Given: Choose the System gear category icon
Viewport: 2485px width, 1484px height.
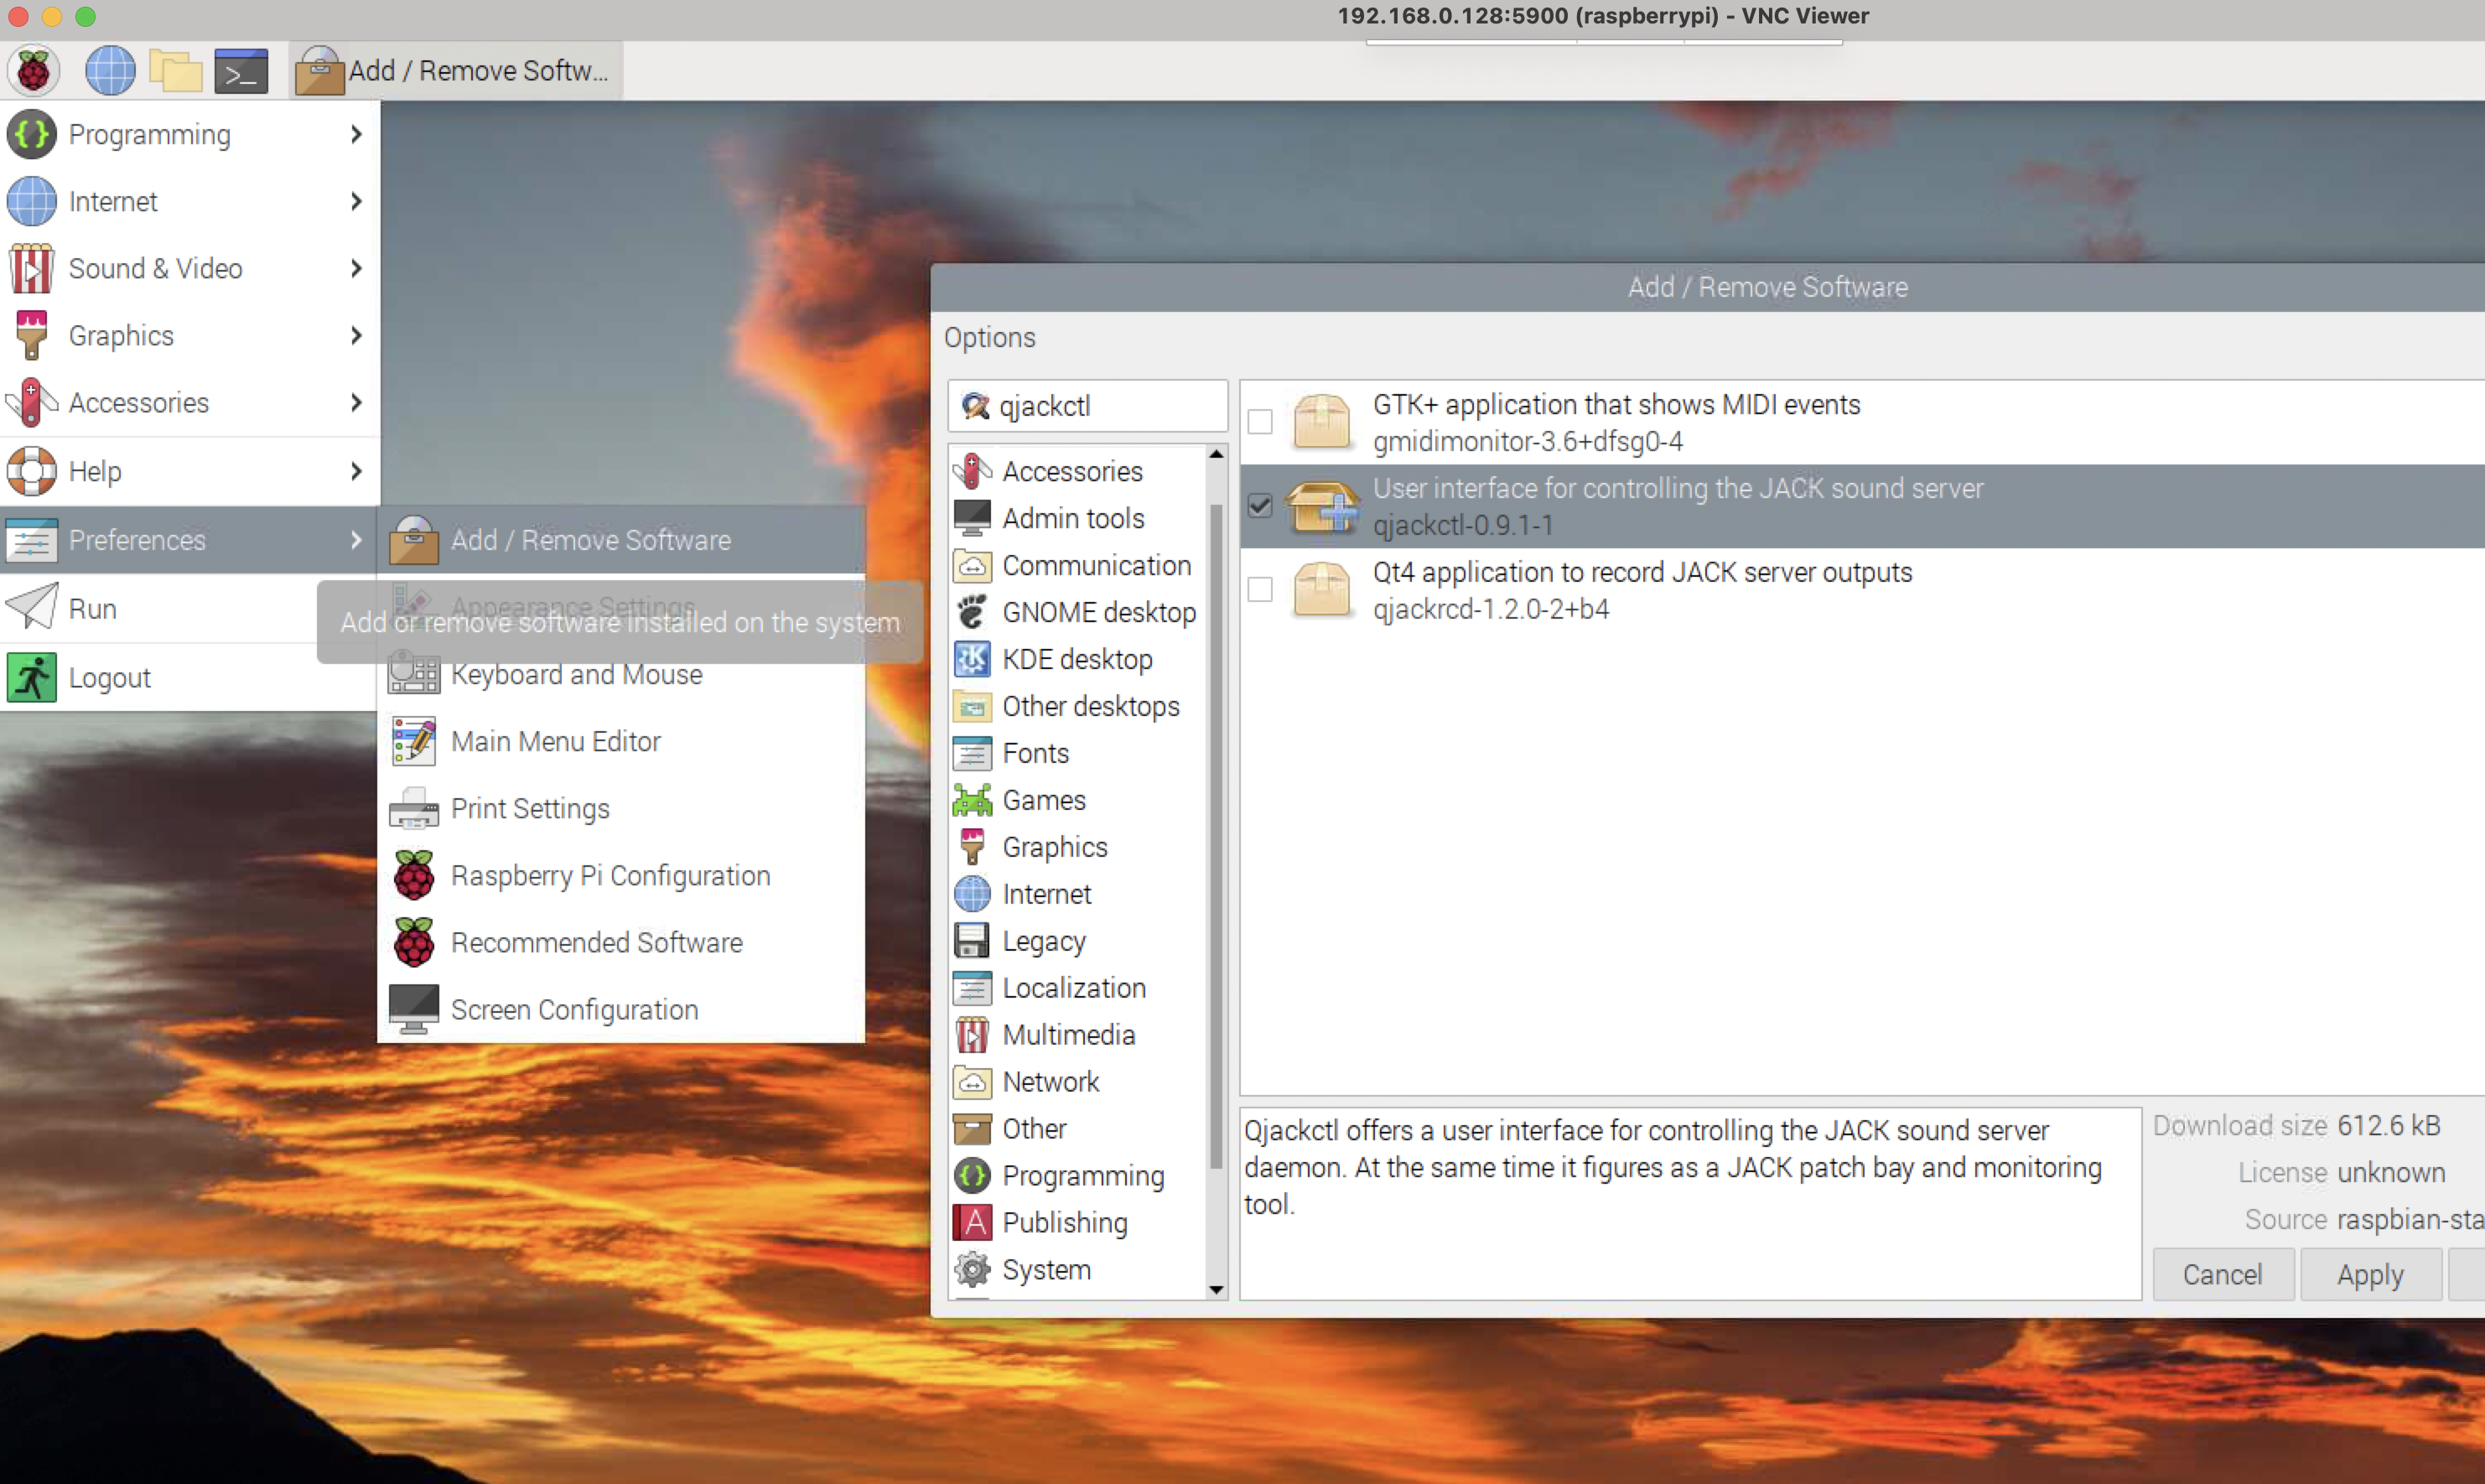Looking at the screenshot, I should (x=972, y=1270).
